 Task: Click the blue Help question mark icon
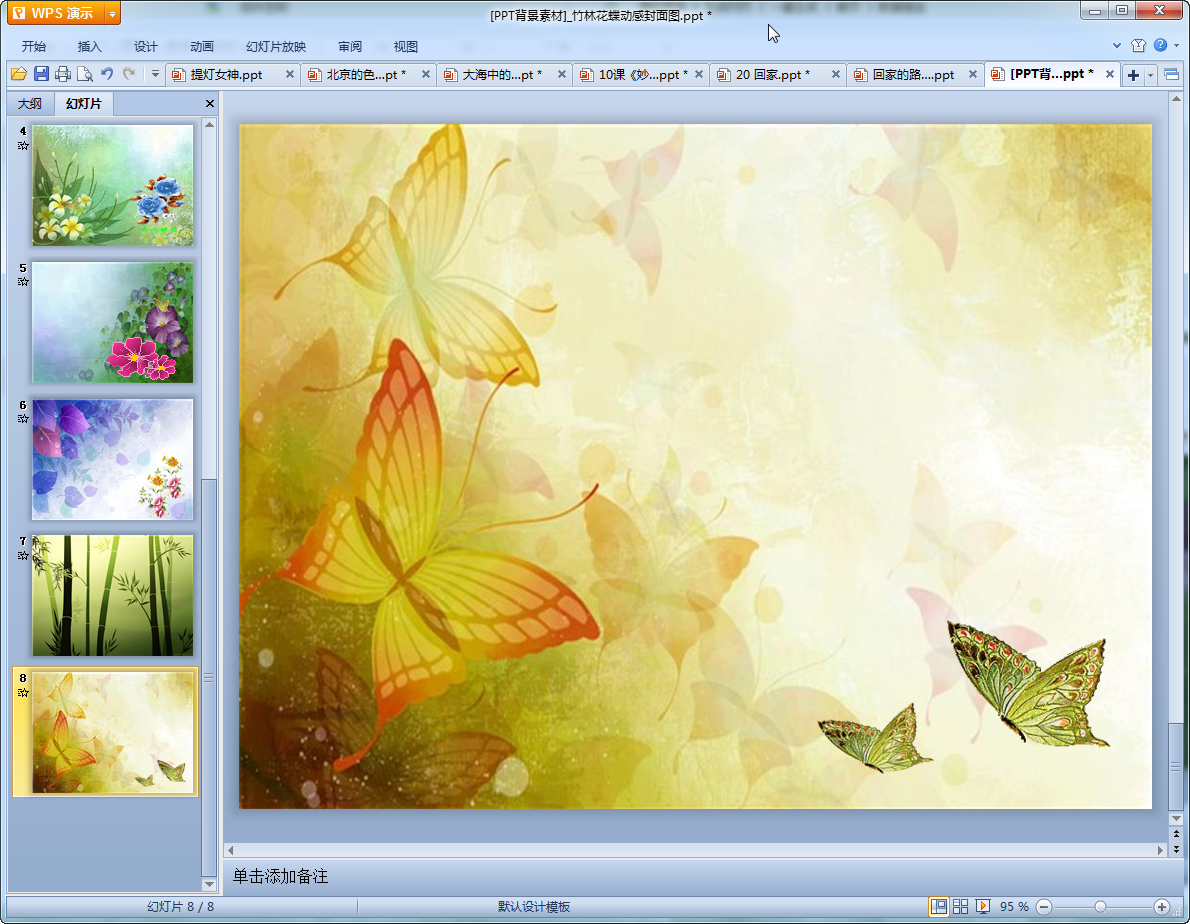(x=1160, y=46)
